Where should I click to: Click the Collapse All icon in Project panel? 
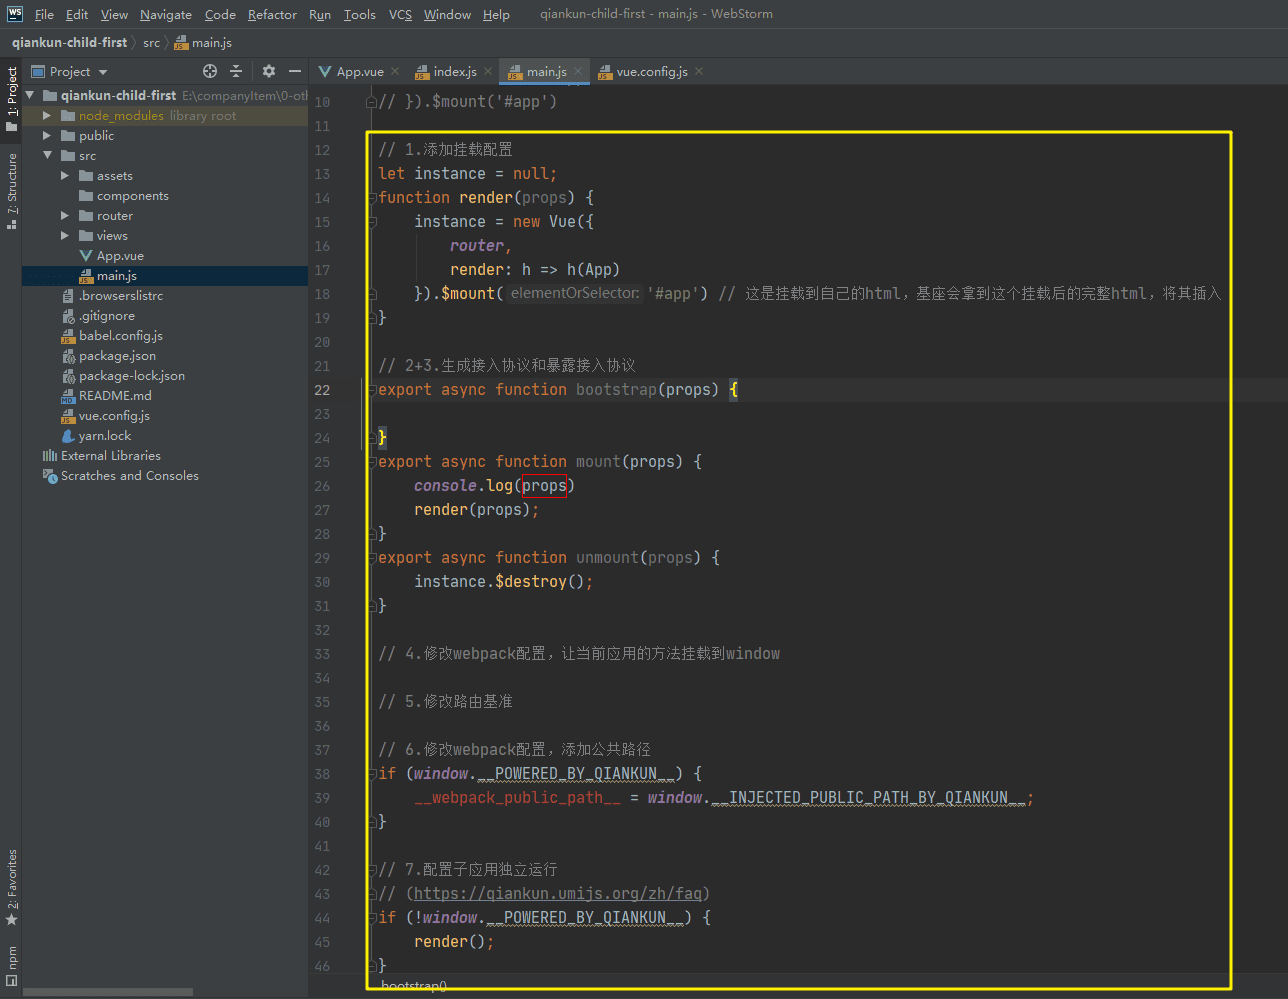pos(236,71)
